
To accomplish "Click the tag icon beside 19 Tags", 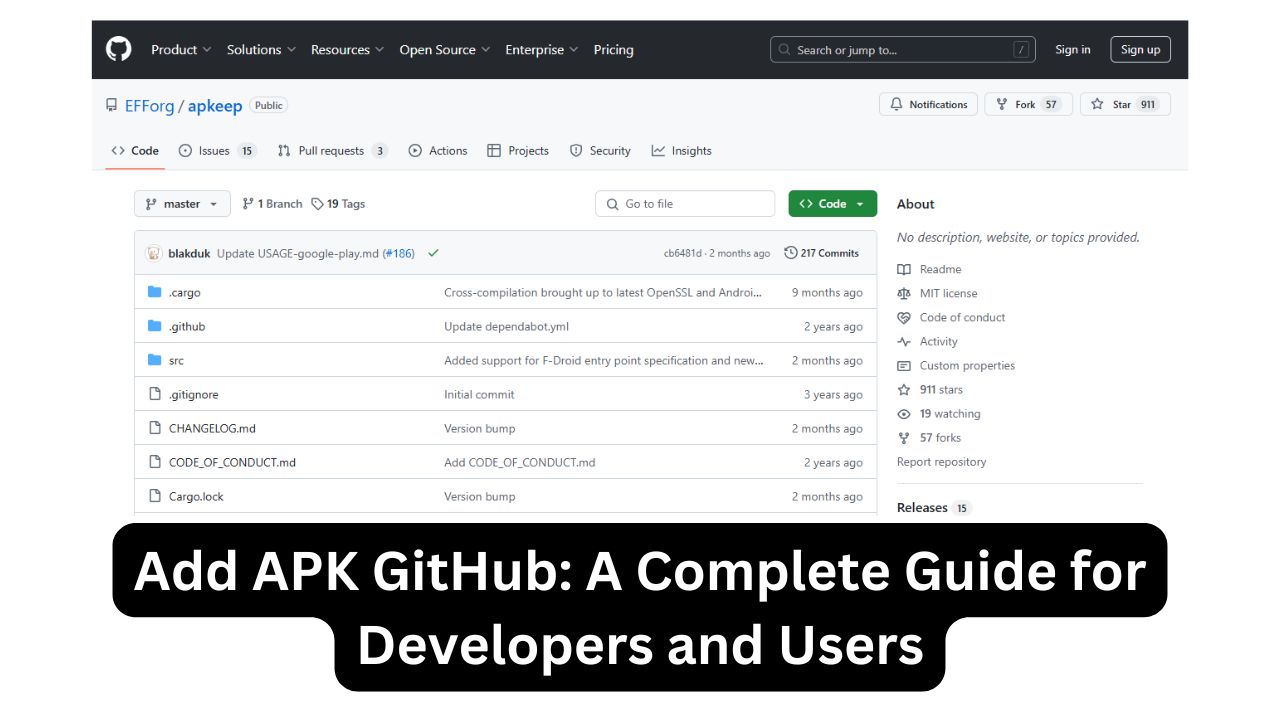I will (x=317, y=204).
